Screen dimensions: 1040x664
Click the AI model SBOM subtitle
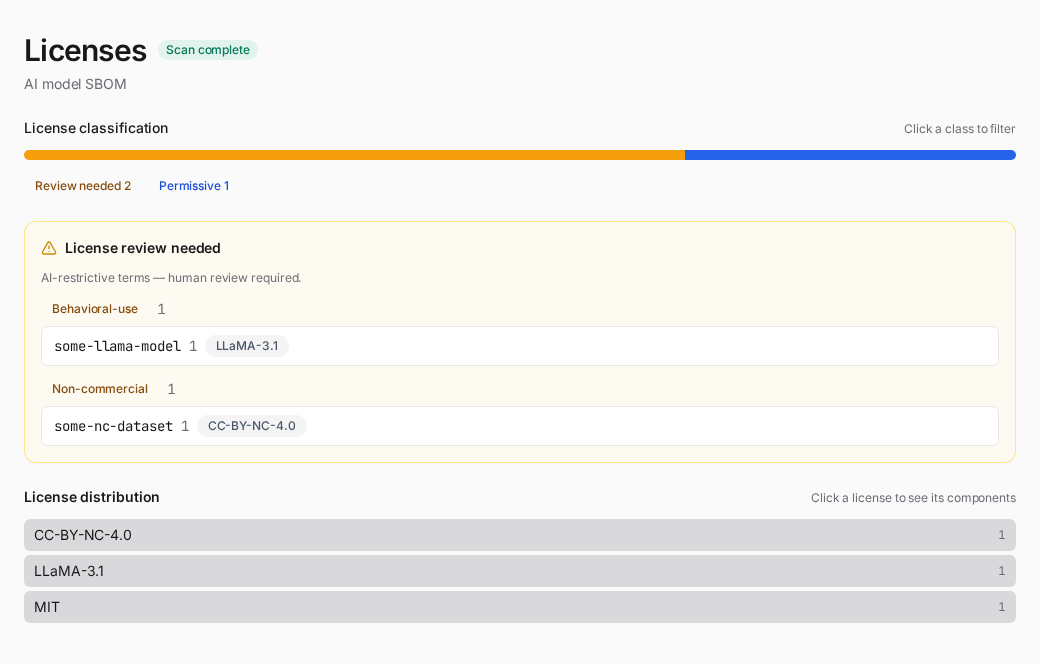[x=75, y=84]
